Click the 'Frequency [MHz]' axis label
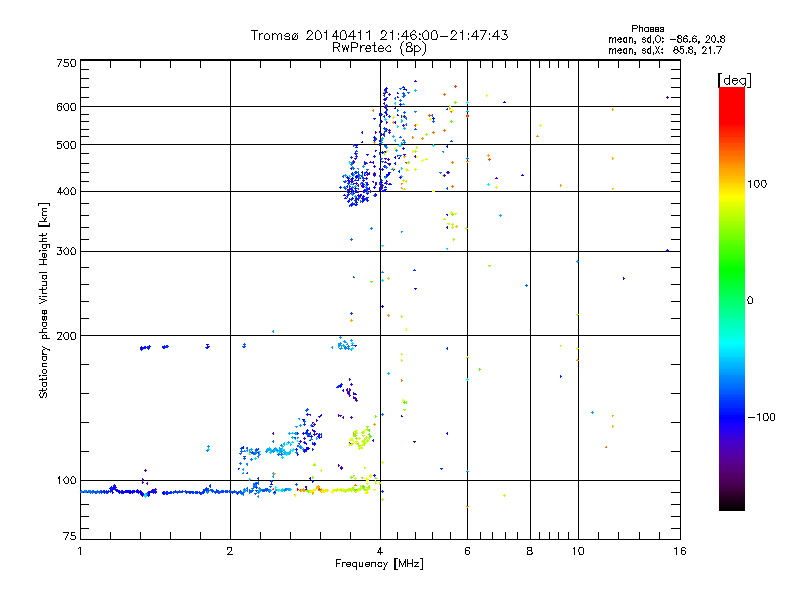The height and width of the screenshot is (600, 800). 379,564
